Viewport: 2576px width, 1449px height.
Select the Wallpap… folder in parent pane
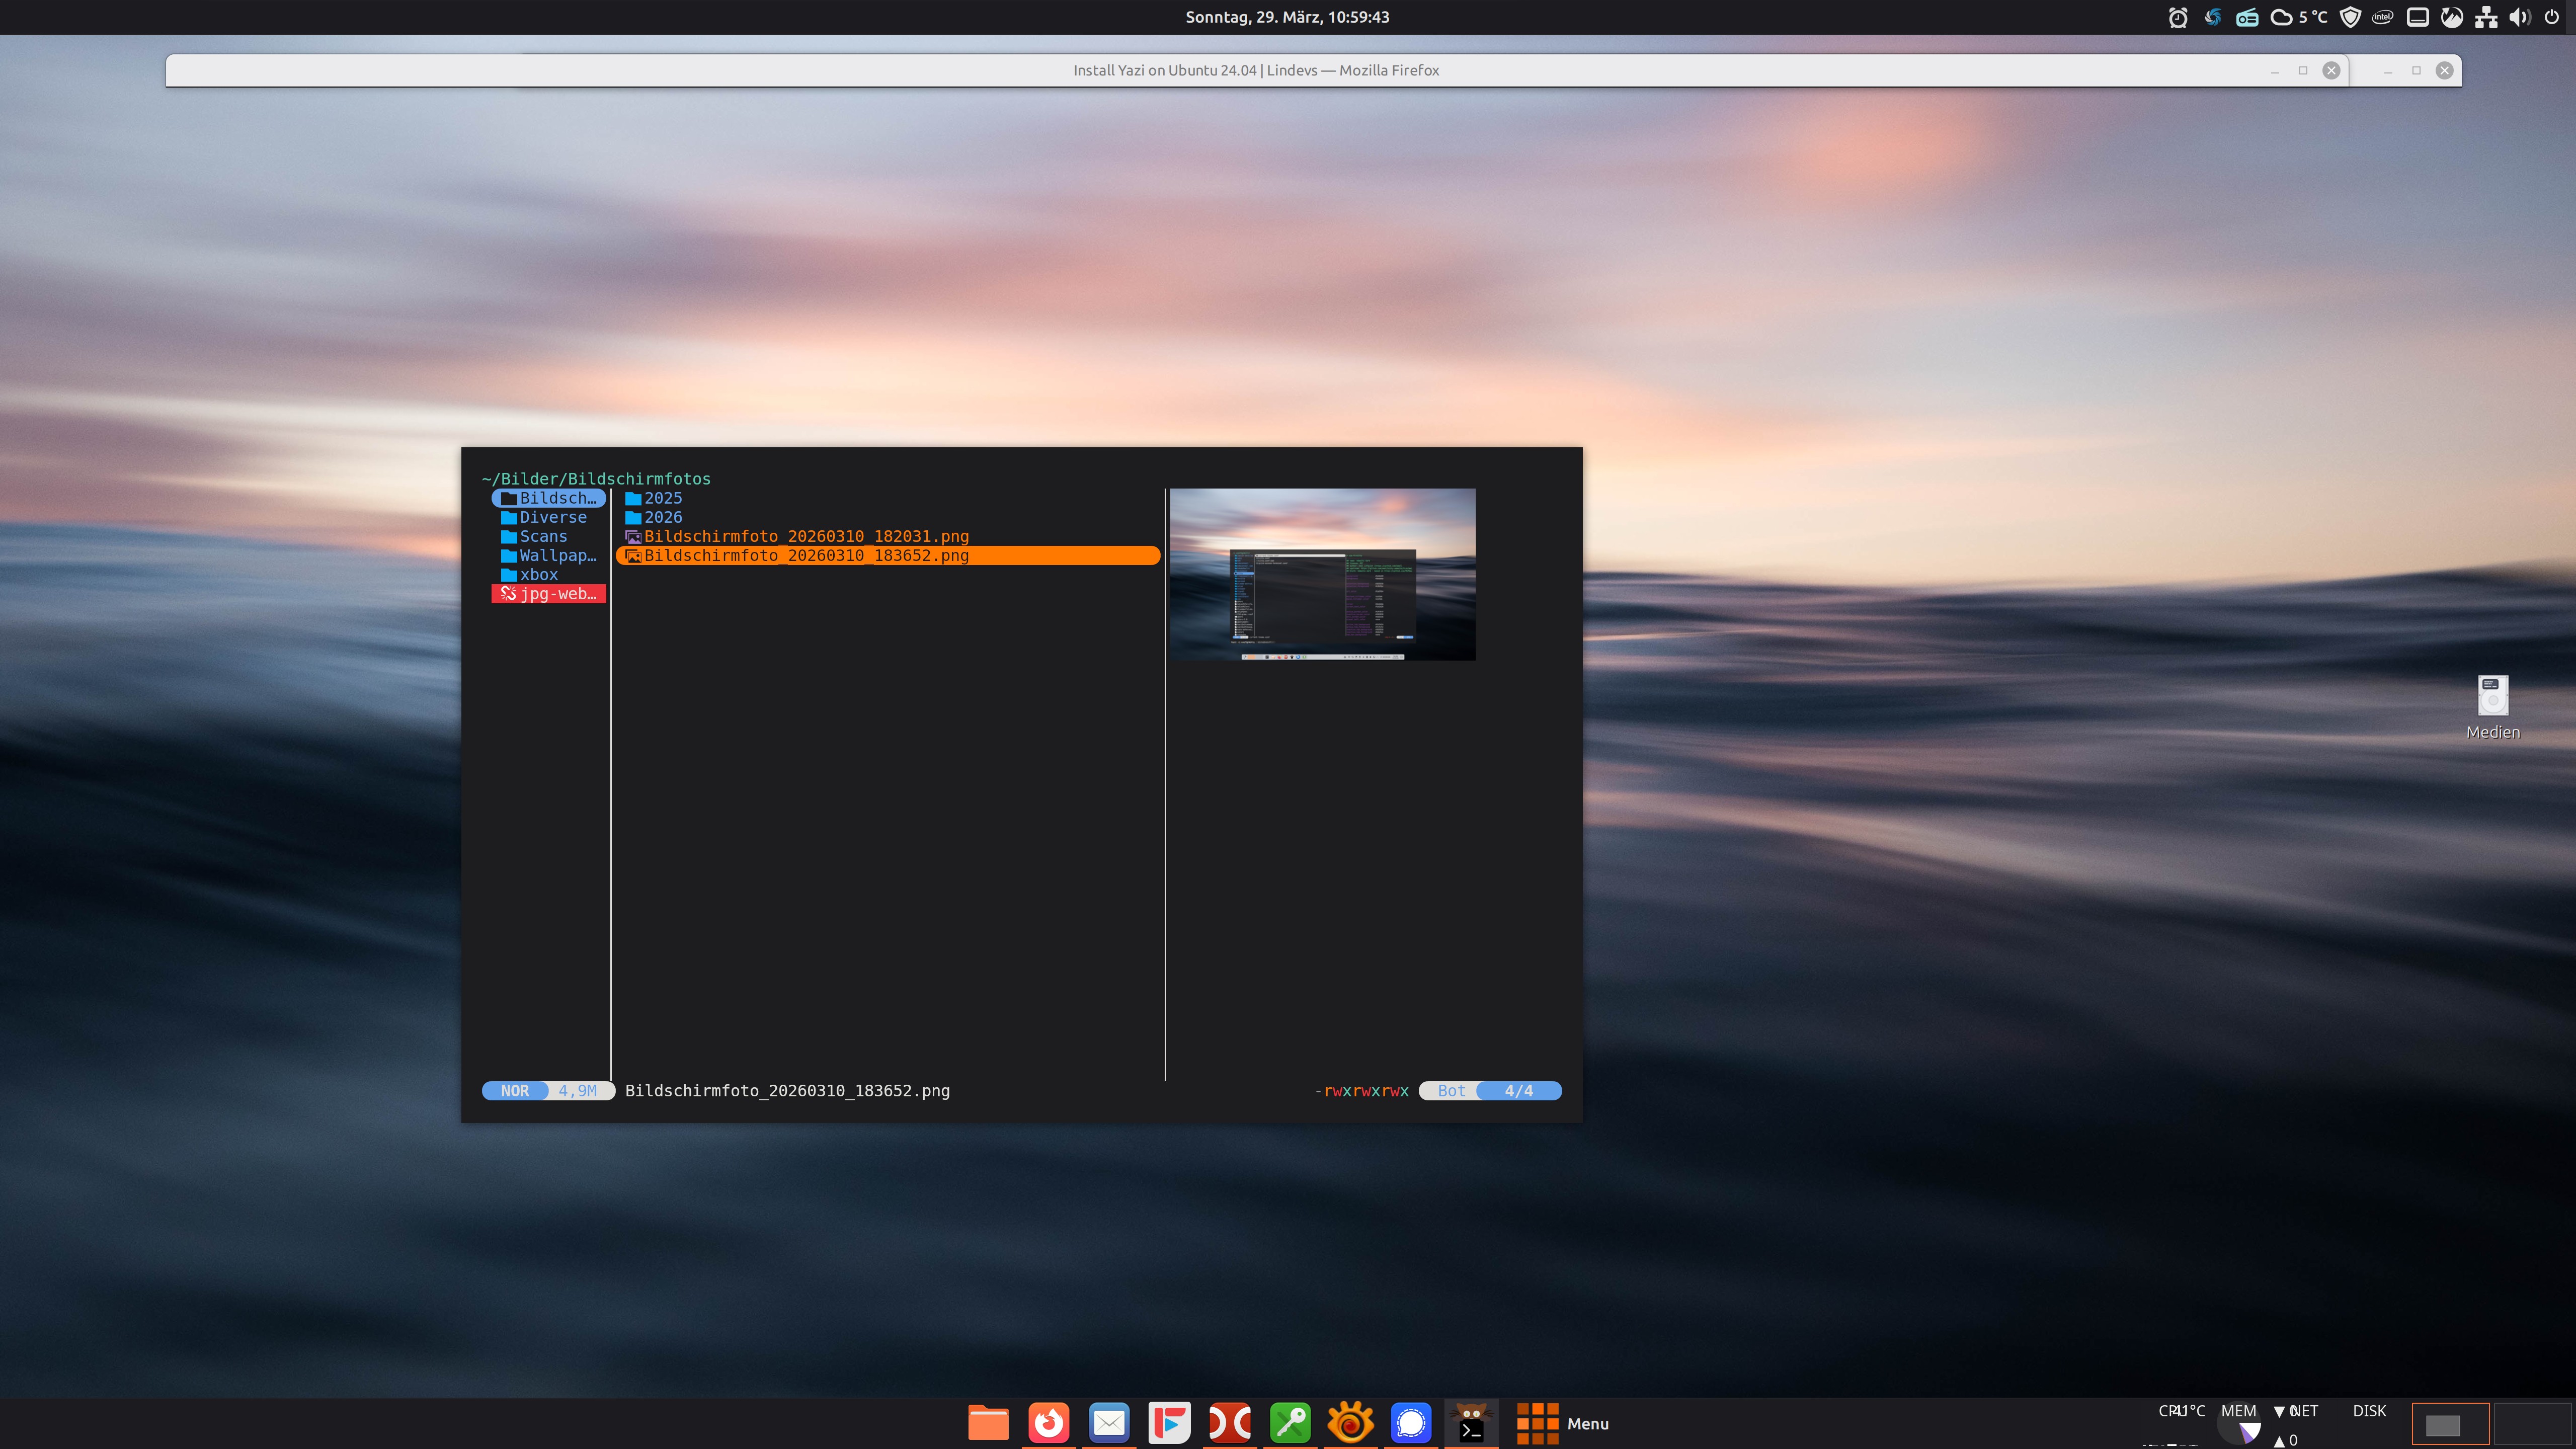[x=557, y=555]
